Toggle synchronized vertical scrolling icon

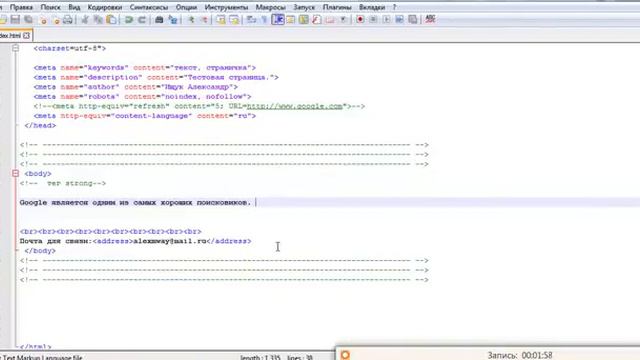coord(221,19)
